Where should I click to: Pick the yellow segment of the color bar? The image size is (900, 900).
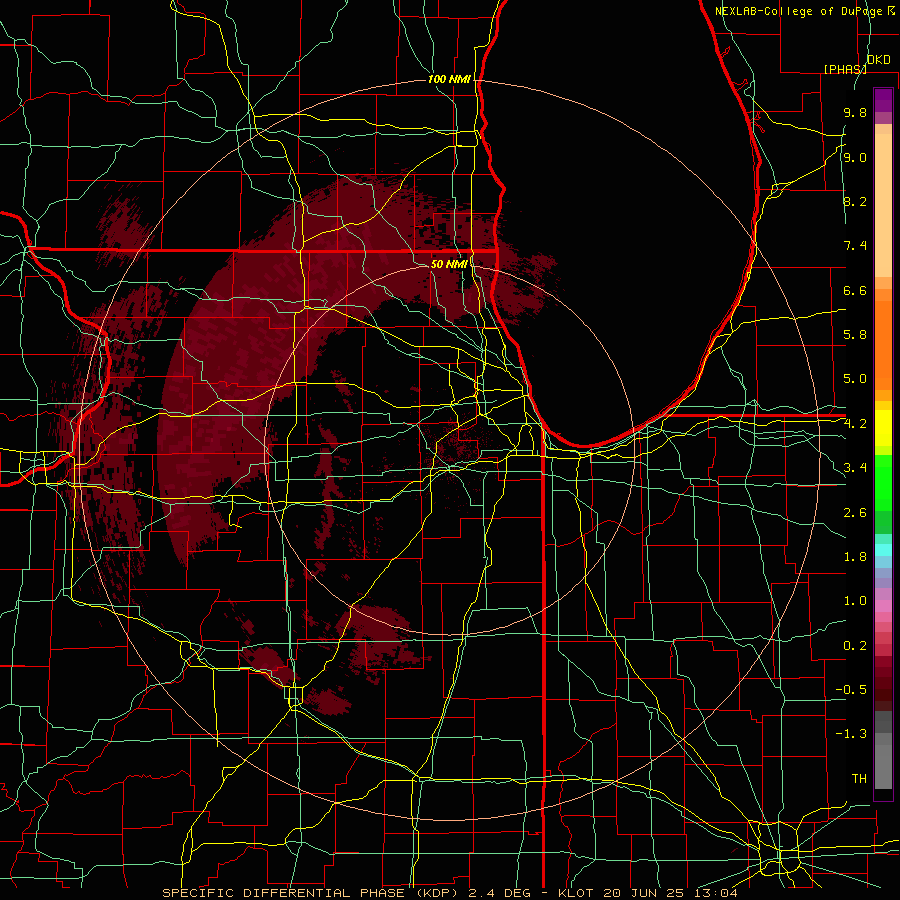(x=883, y=428)
